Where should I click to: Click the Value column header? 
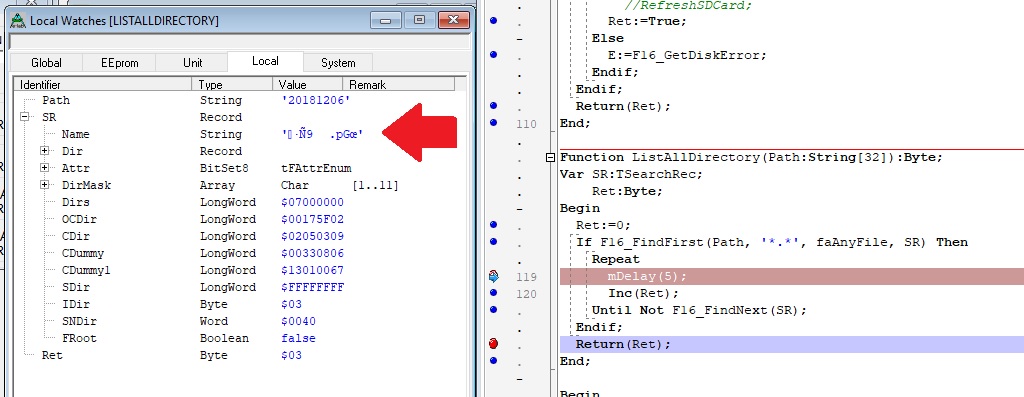[308, 84]
